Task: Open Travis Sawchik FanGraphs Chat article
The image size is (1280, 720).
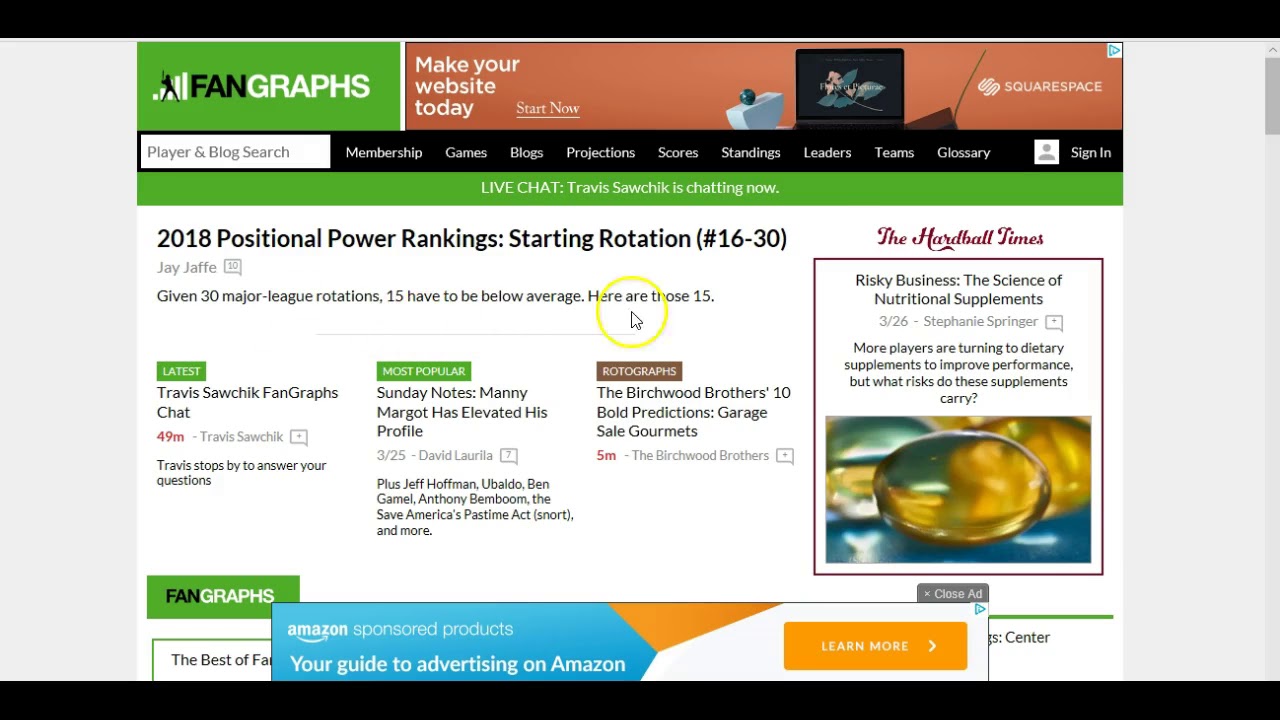Action: click(248, 402)
